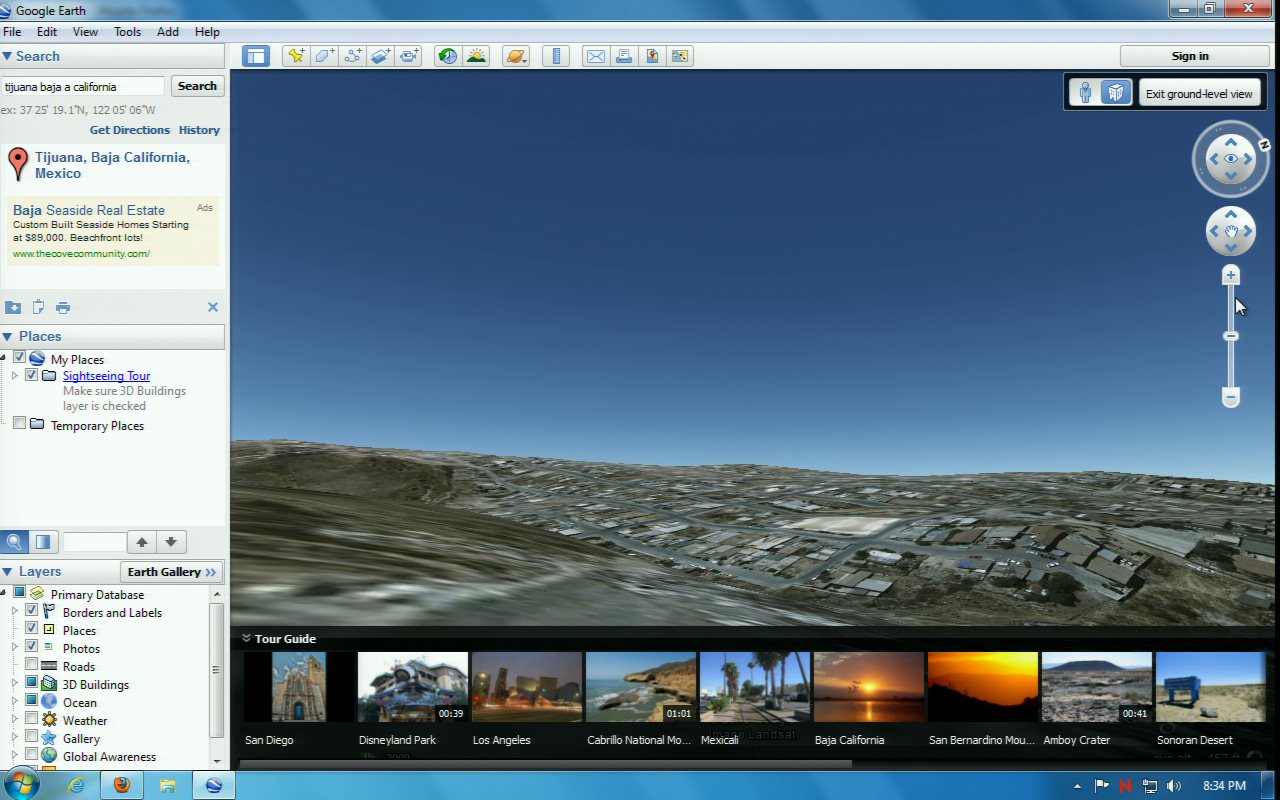
Task: Enable the Roads layer checkbox
Action: point(31,666)
